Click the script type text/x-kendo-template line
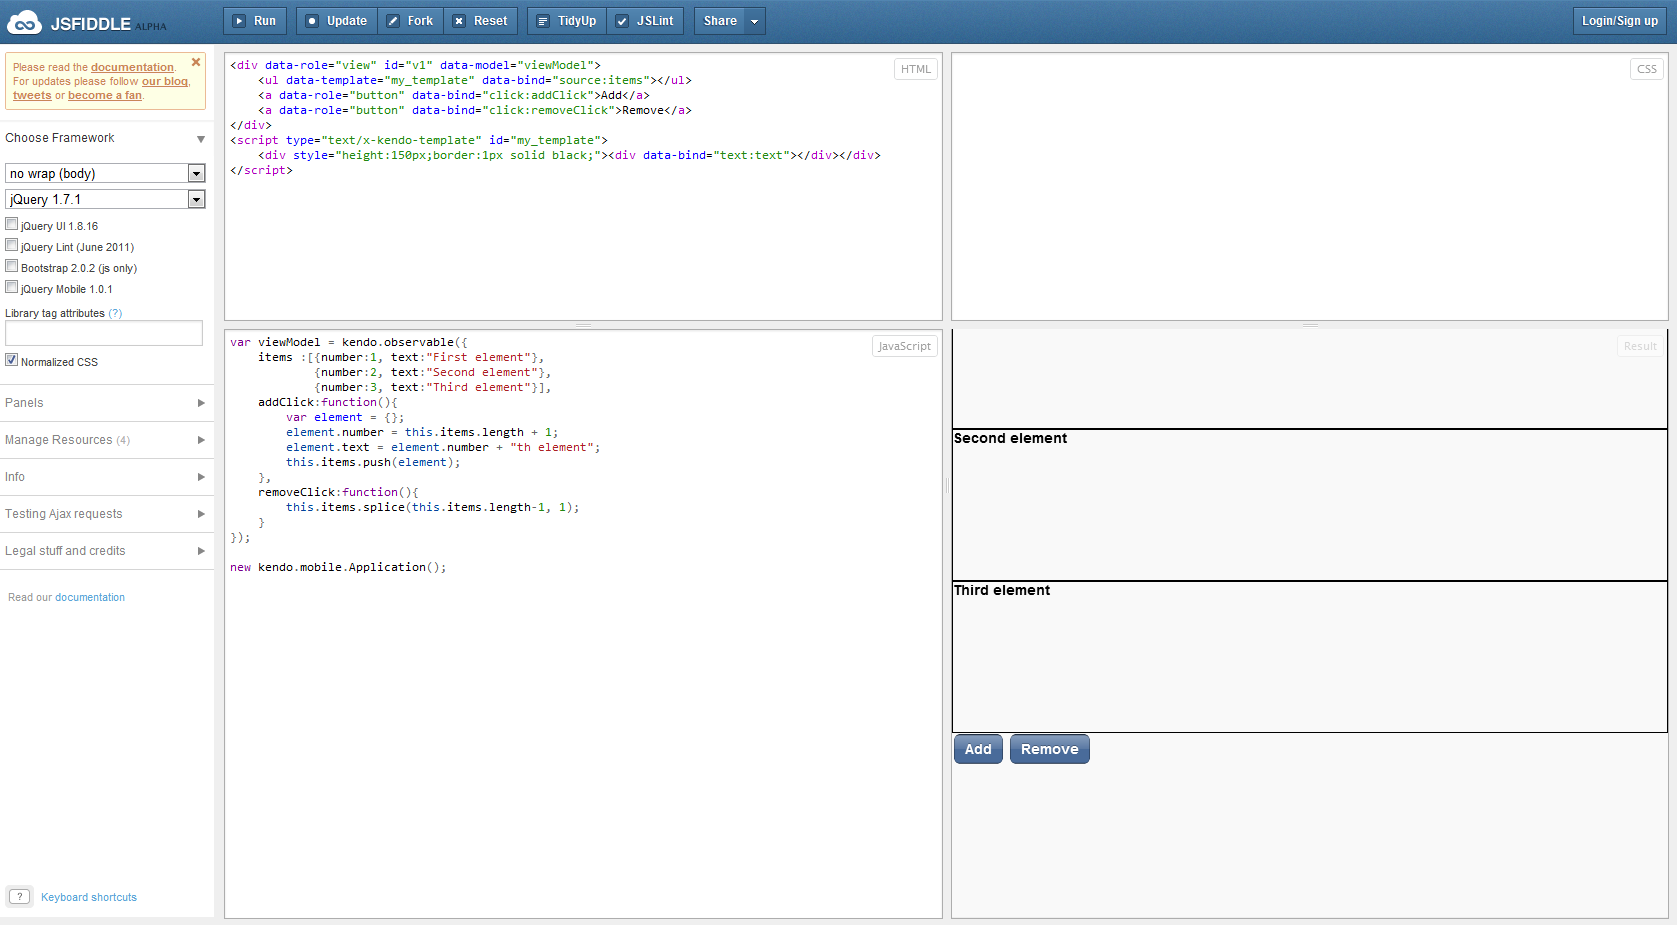Screen dimensions: 1677x925 coord(419,140)
